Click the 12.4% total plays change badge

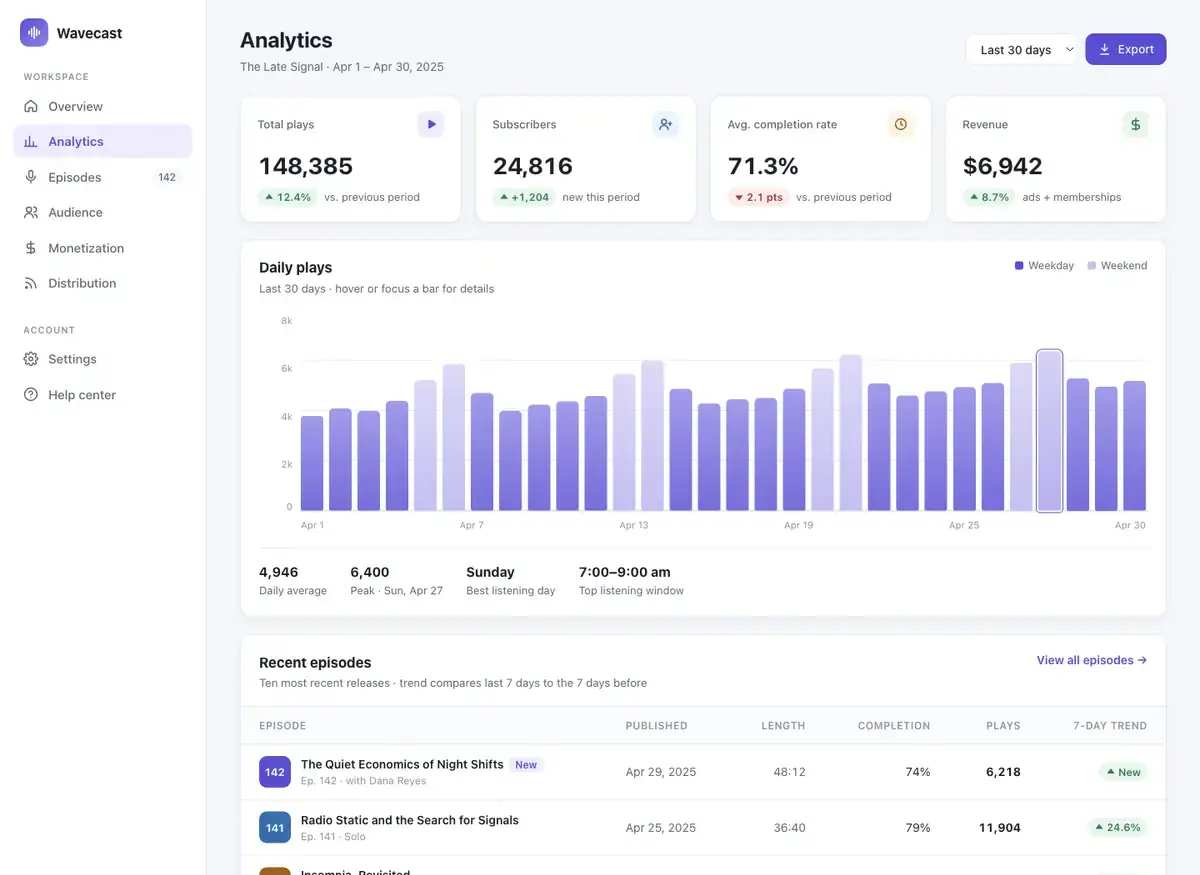[x=287, y=197]
